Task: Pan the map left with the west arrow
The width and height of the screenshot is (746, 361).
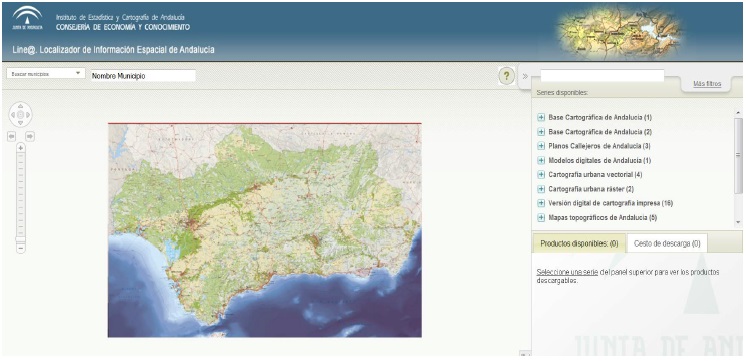Action: (x=13, y=115)
